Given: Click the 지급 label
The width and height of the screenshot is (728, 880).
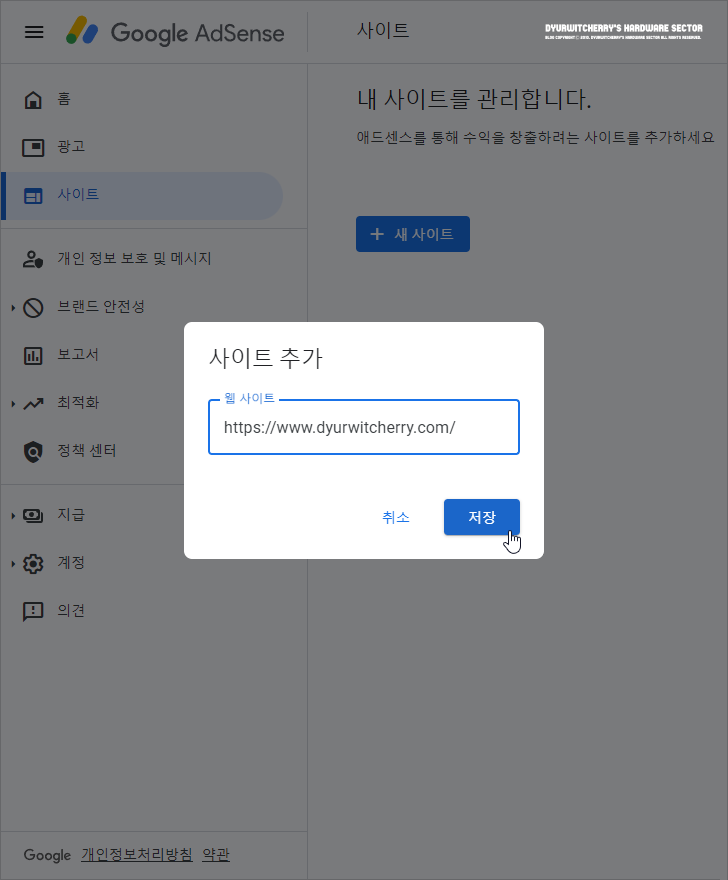Looking at the screenshot, I should pyautogui.click(x=71, y=515).
